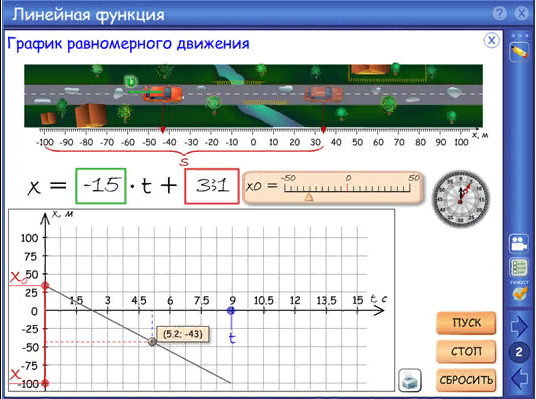Click the x0 slider triangle handle

309,197
